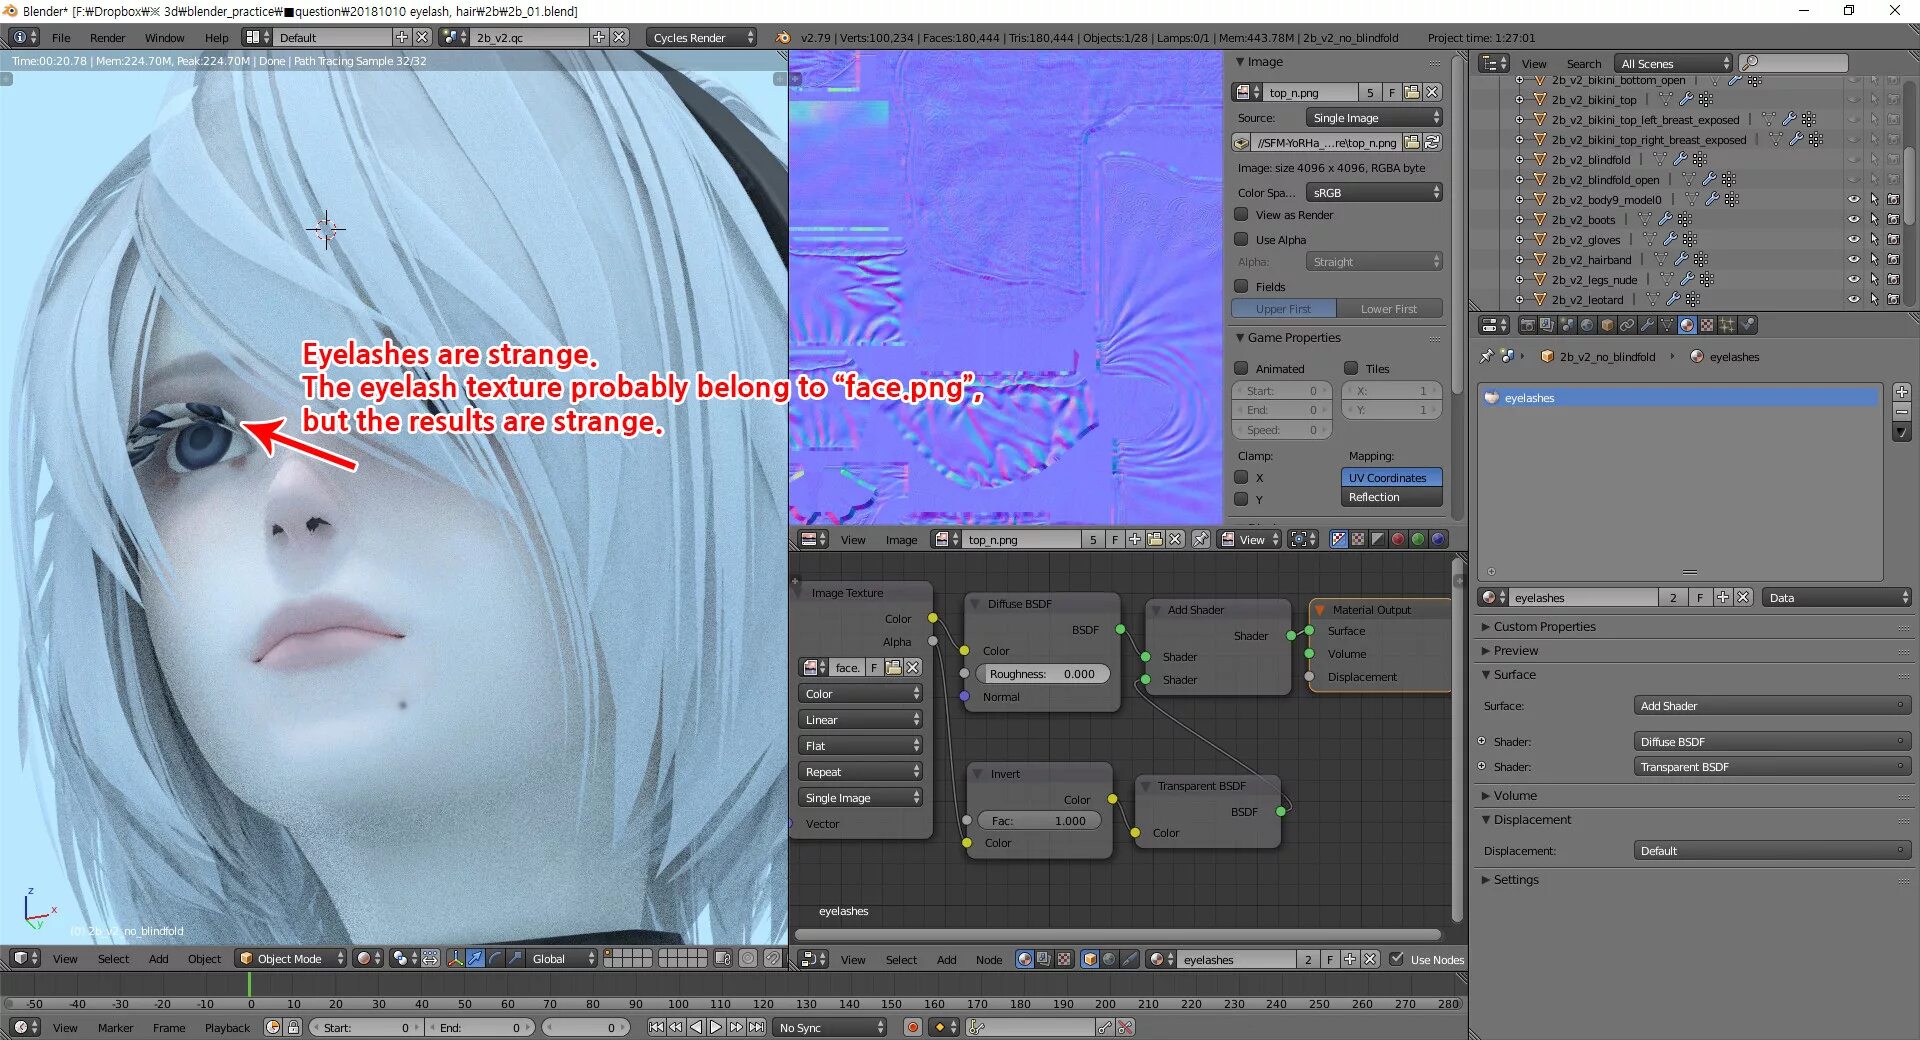Screen dimensions: 1920x1040
Task: Enable the Animated checkbox
Action: (x=1241, y=368)
